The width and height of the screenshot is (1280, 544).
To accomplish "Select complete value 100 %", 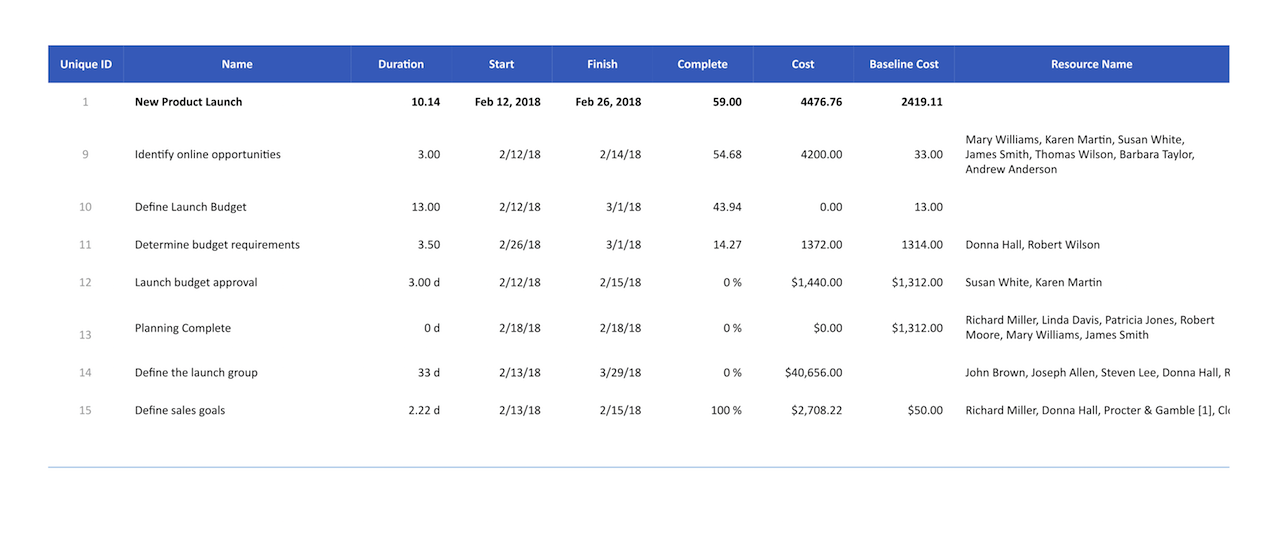I will 727,411.
